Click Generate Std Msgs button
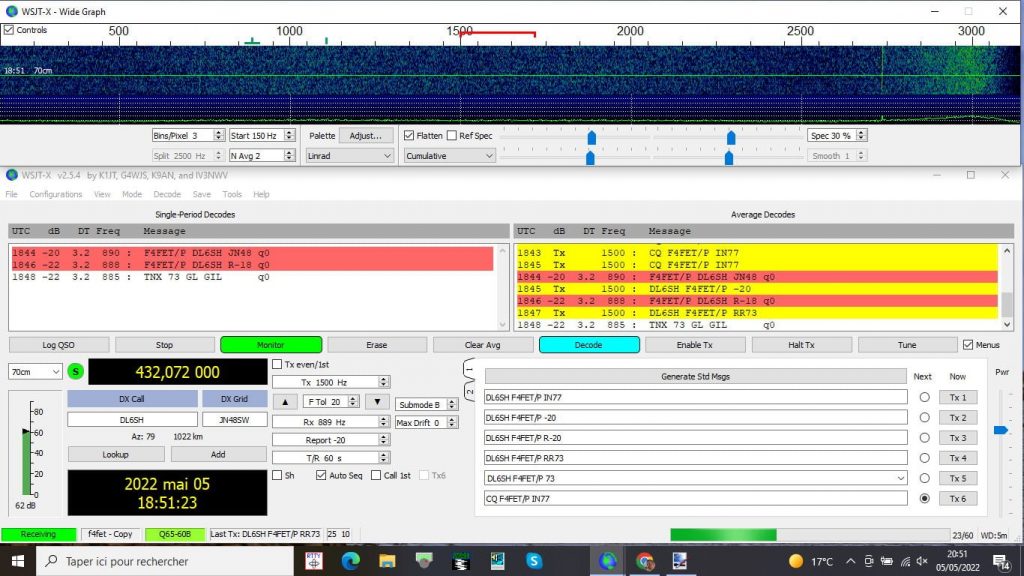The image size is (1024, 576). point(696,377)
